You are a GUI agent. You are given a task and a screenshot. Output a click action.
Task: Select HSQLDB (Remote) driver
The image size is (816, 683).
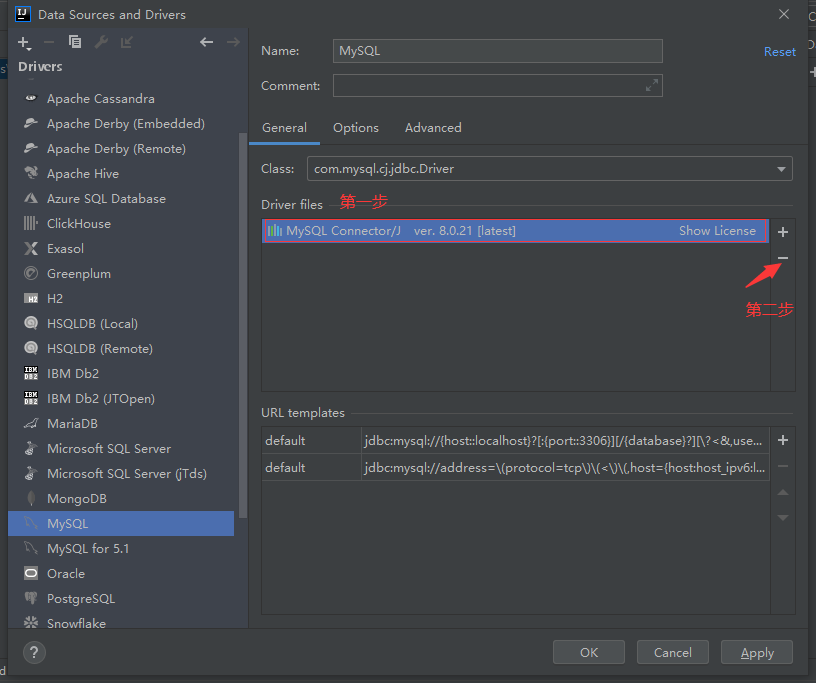coord(121,348)
